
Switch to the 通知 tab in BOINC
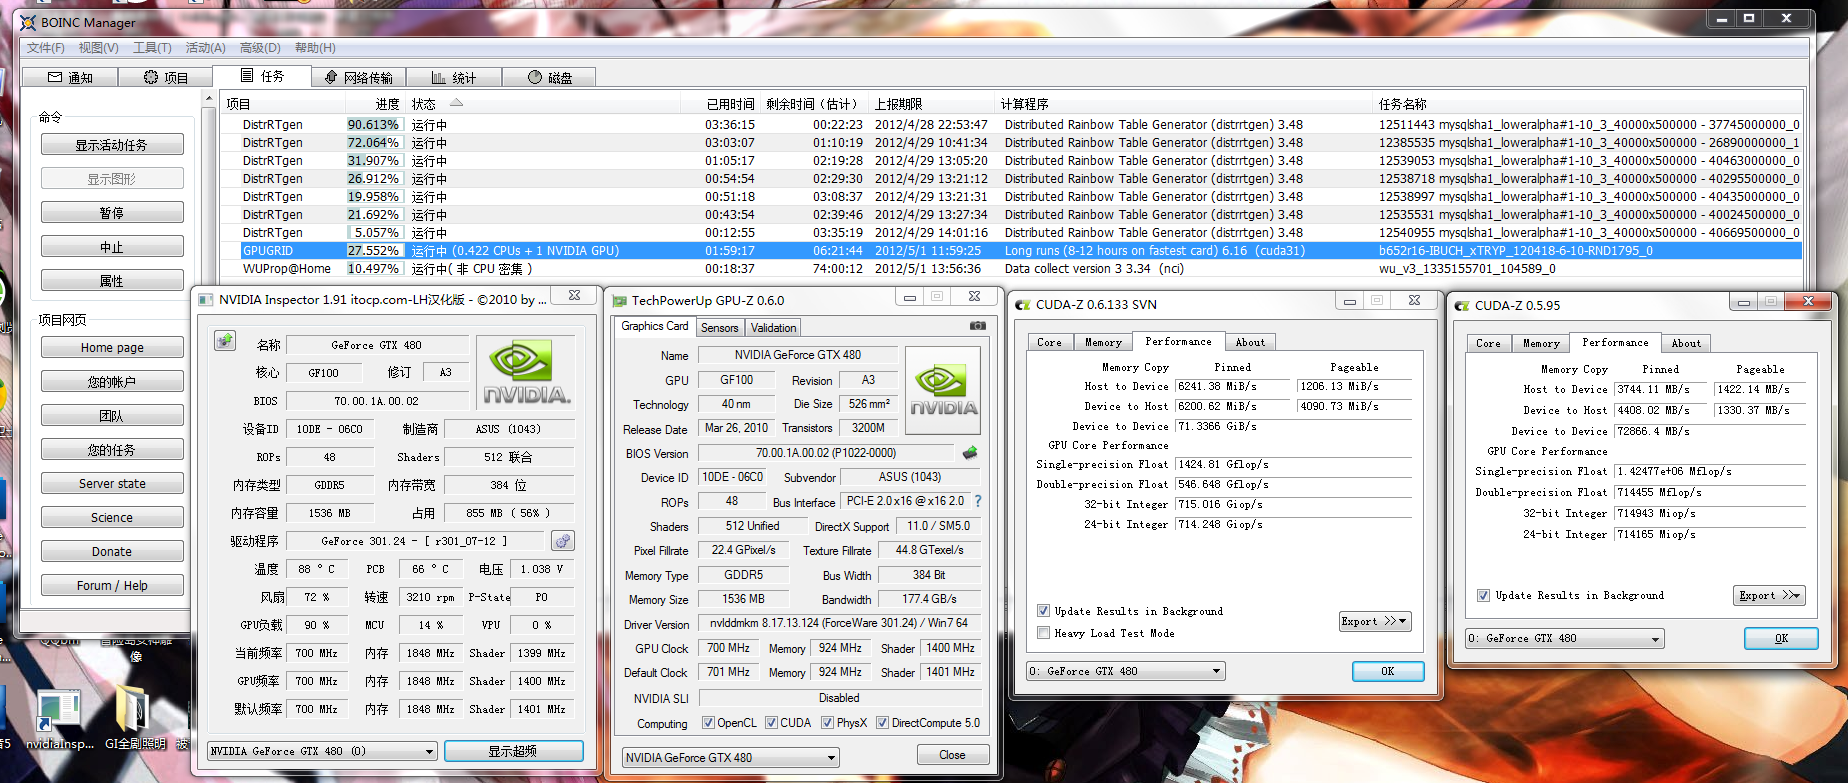tap(69, 77)
